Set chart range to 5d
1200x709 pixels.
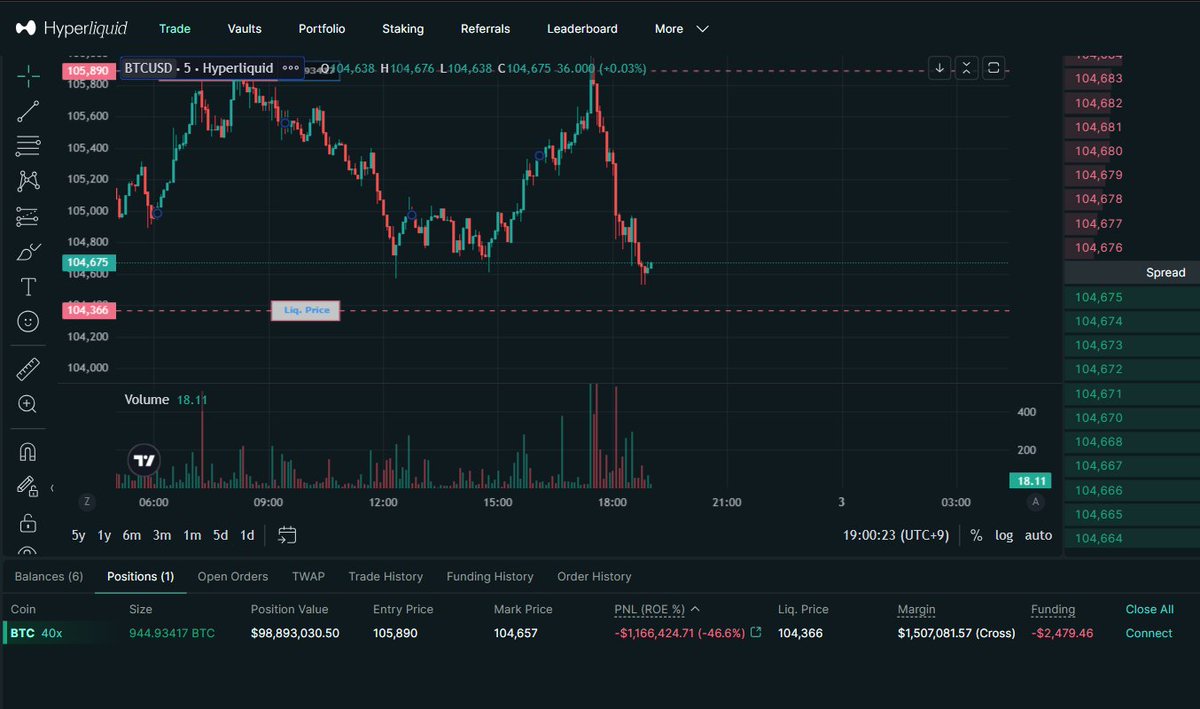[220, 535]
